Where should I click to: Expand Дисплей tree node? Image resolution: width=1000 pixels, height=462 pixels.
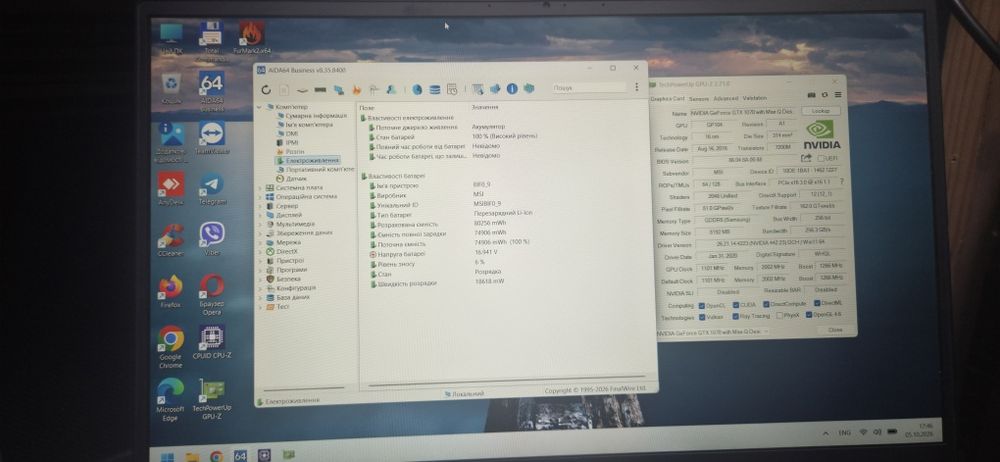point(260,215)
